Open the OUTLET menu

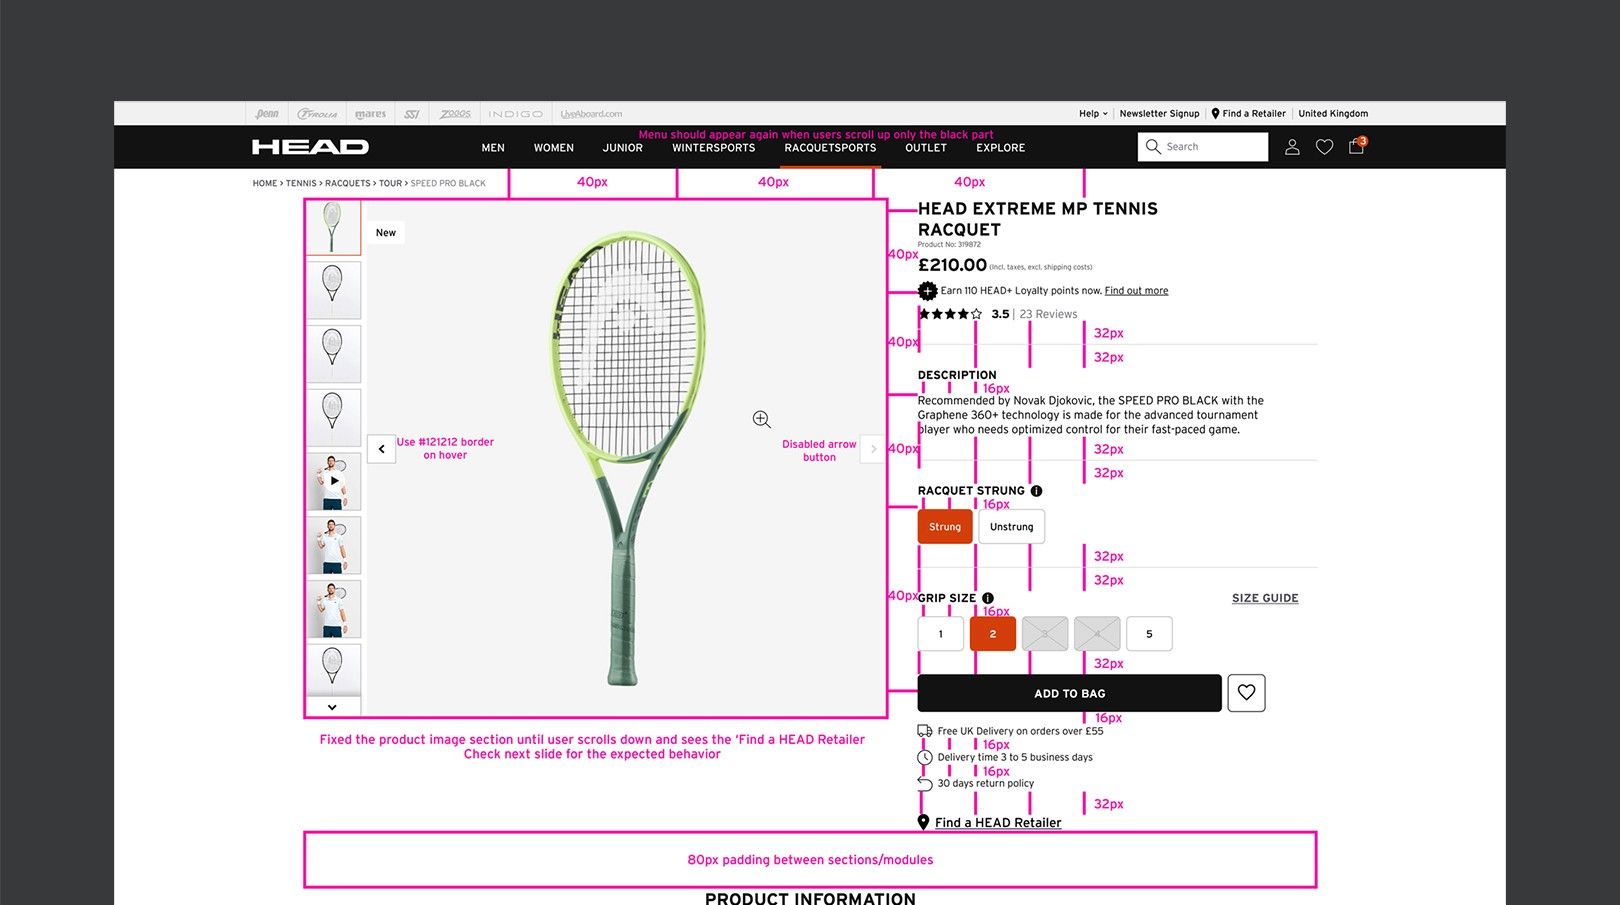[x=926, y=148]
